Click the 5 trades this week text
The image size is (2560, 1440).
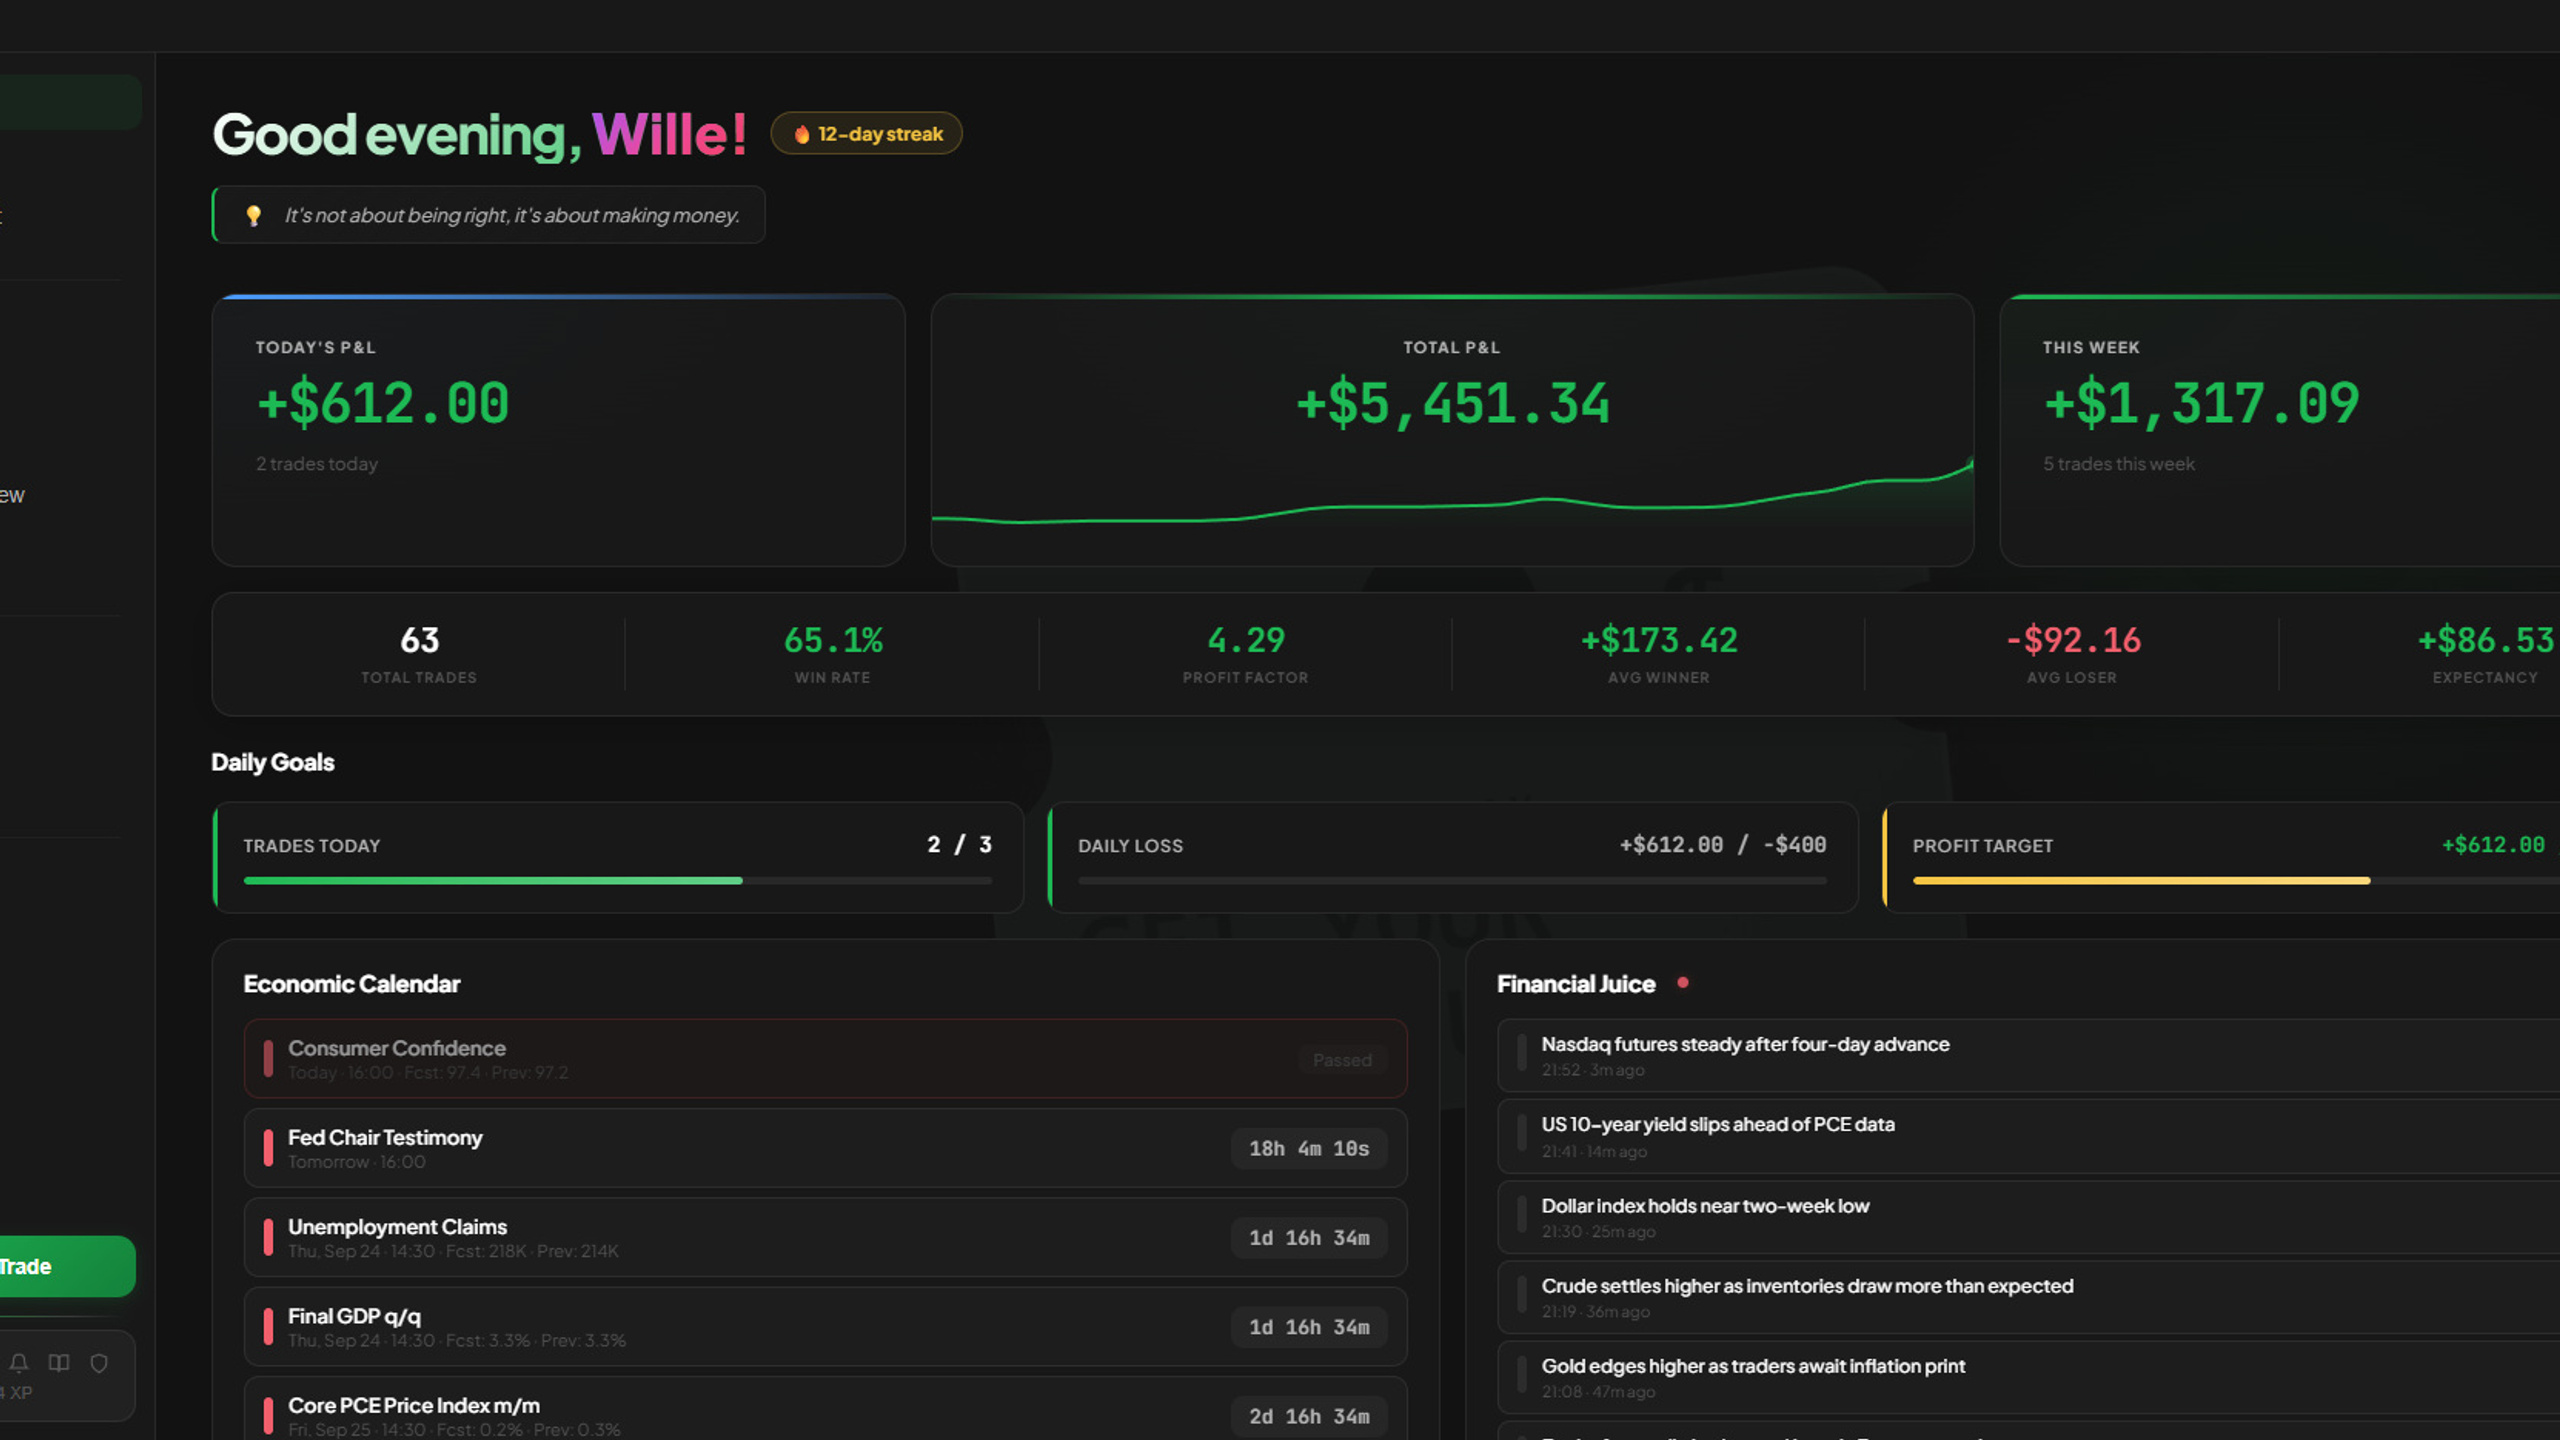coord(2119,464)
